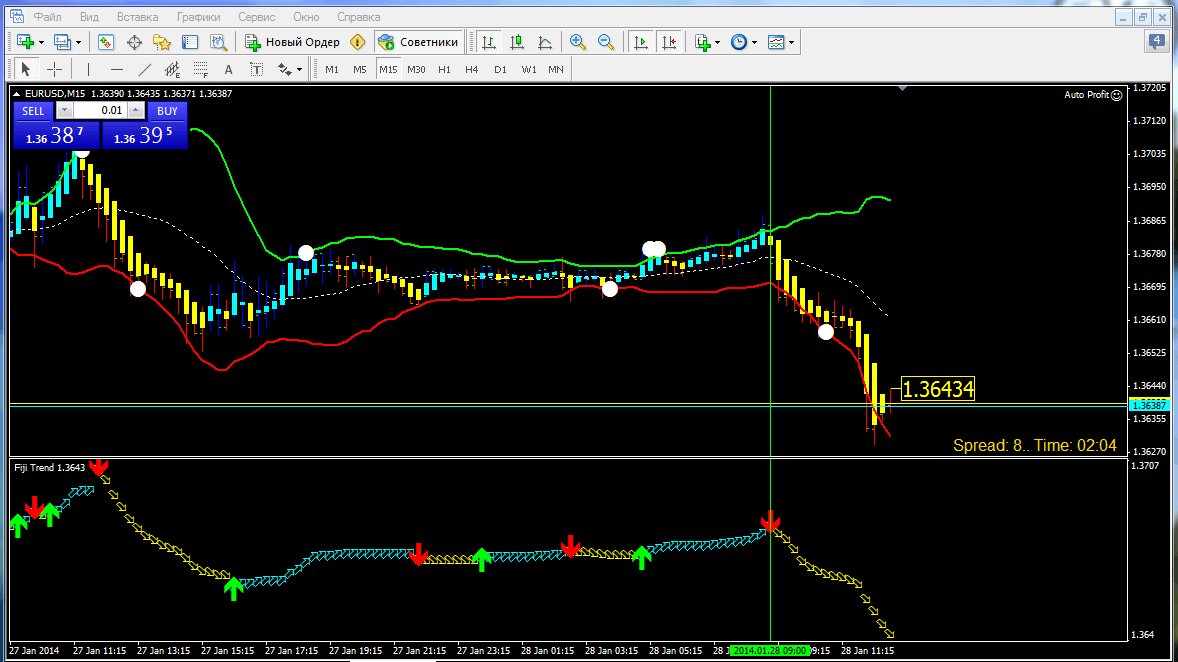Select the Fibonacci retracement tool
1178x662 pixels.
click(201, 69)
